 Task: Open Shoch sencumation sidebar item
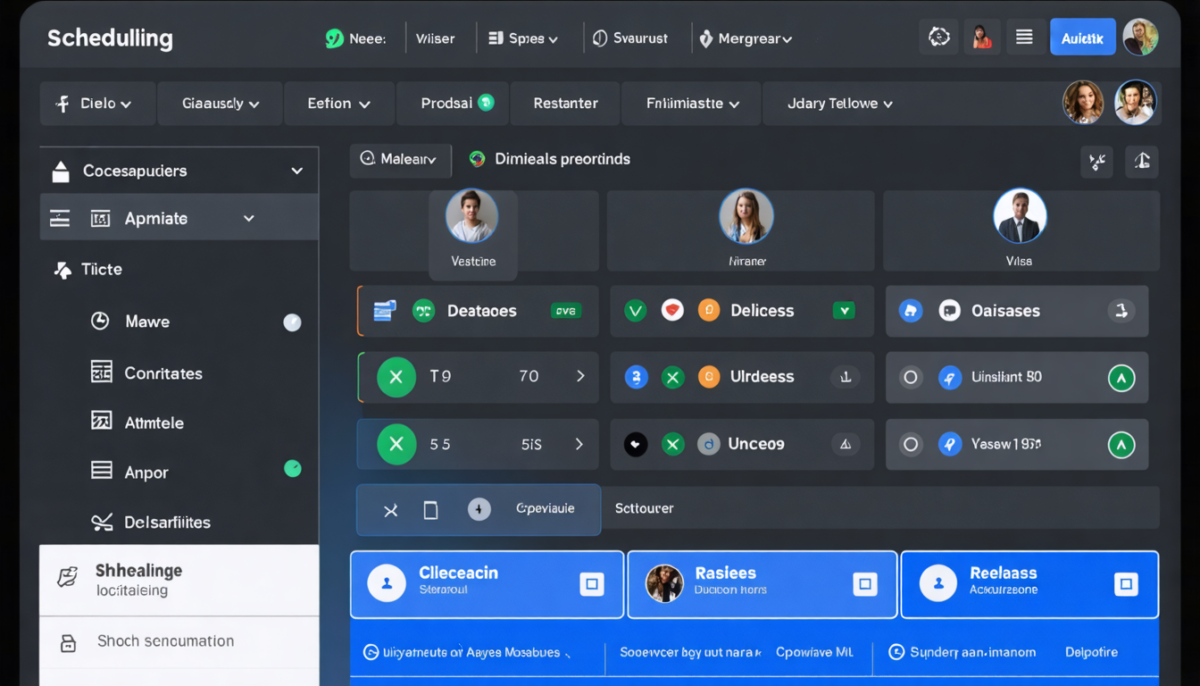click(179, 642)
